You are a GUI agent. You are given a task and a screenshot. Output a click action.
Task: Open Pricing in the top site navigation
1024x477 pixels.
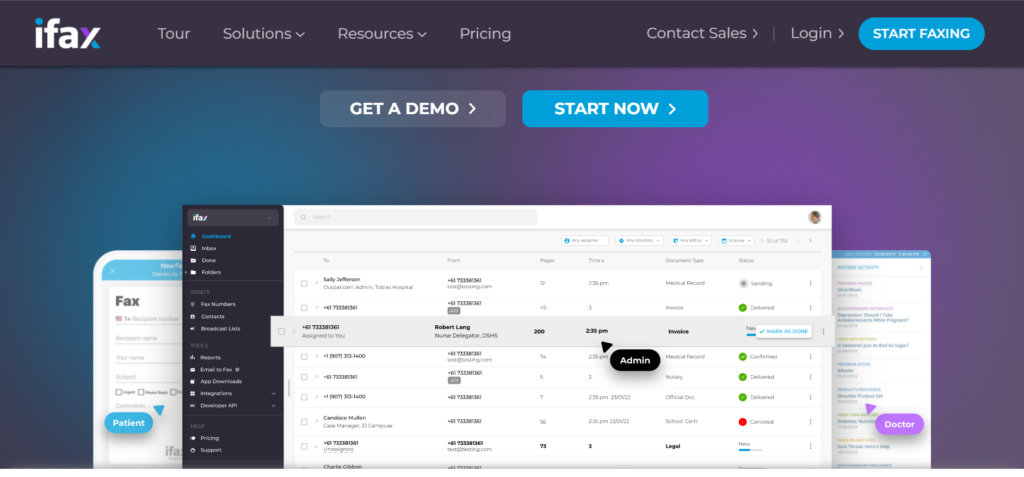click(485, 33)
